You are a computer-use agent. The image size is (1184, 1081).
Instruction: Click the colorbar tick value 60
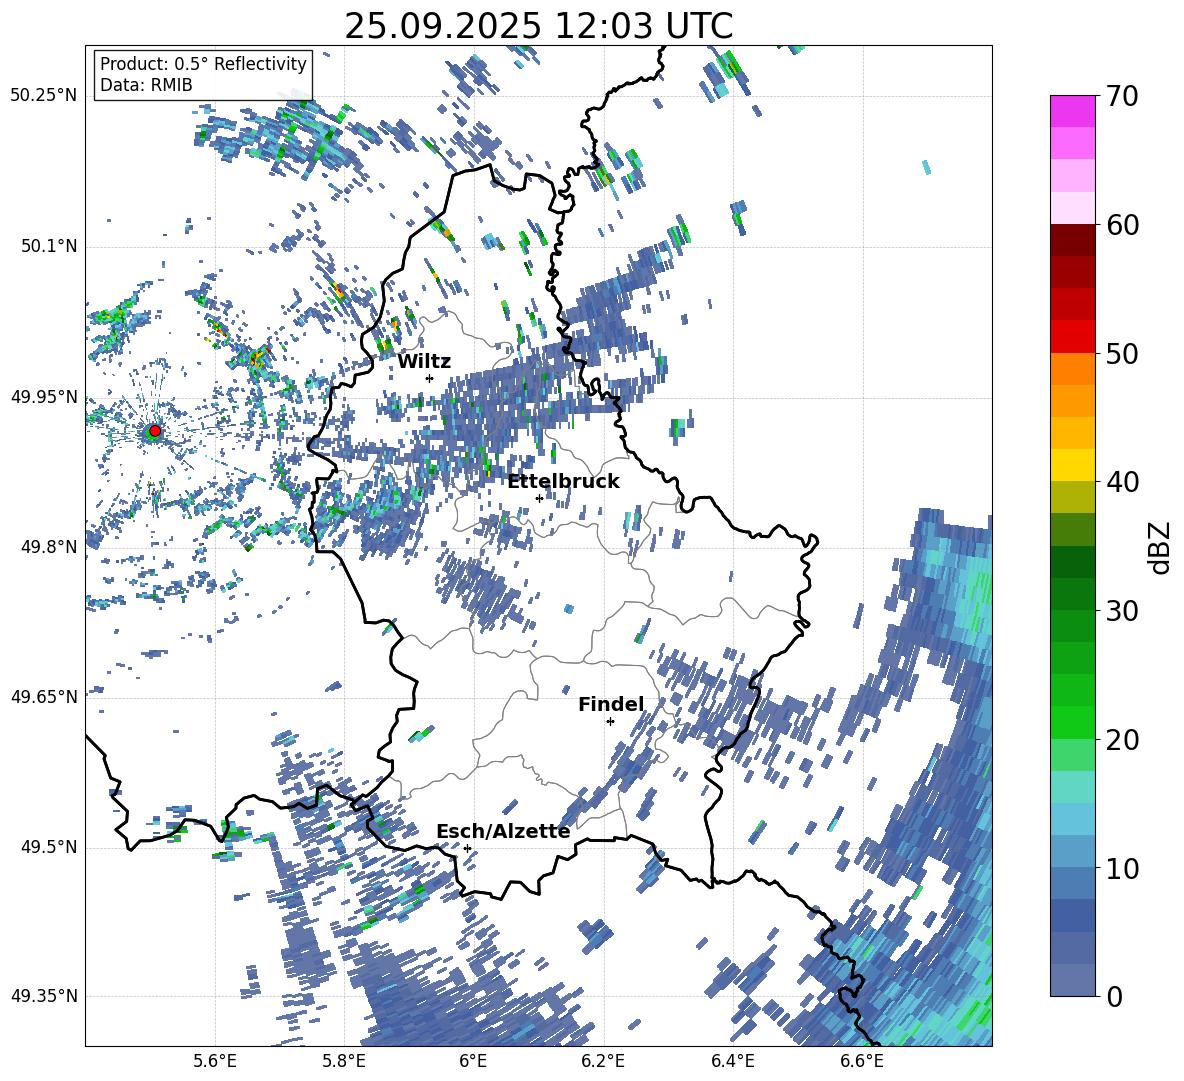pyautogui.click(x=1123, y=225)
